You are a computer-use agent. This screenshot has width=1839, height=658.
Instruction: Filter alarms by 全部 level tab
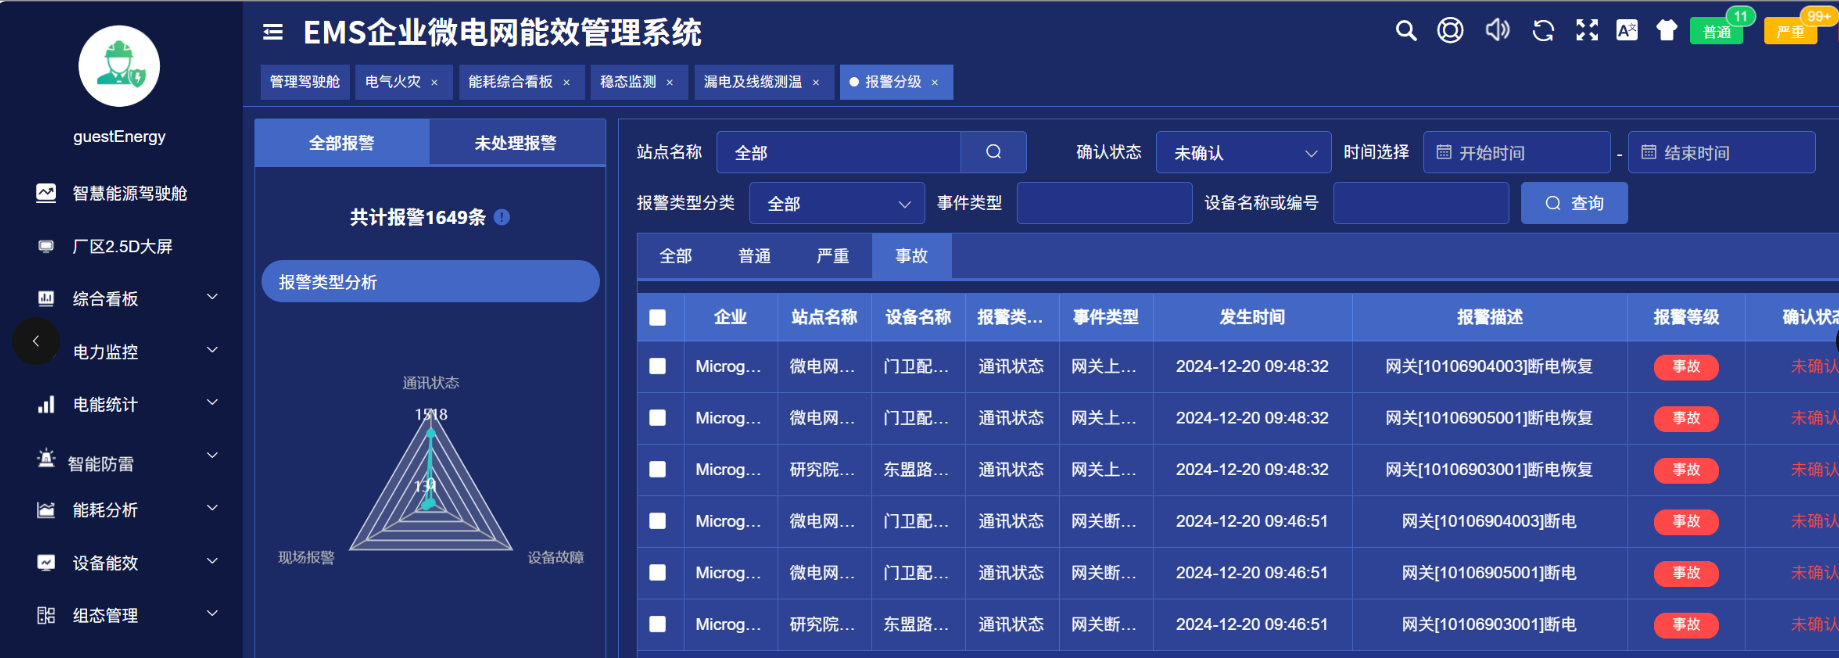676,256
